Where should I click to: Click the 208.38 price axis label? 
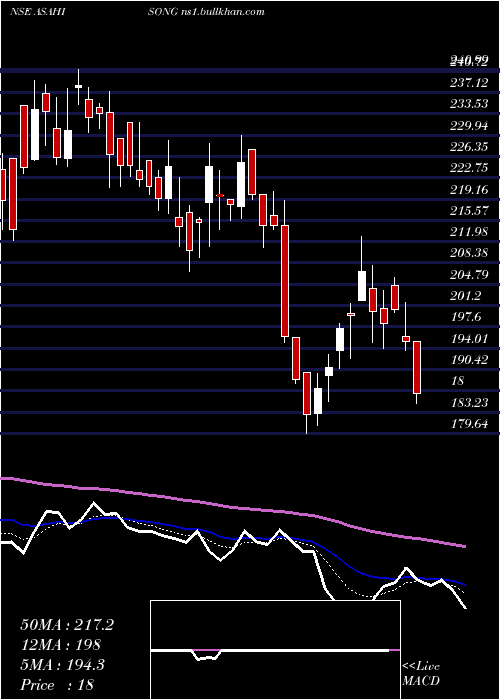pyautogui.click(x=469, y=253)
